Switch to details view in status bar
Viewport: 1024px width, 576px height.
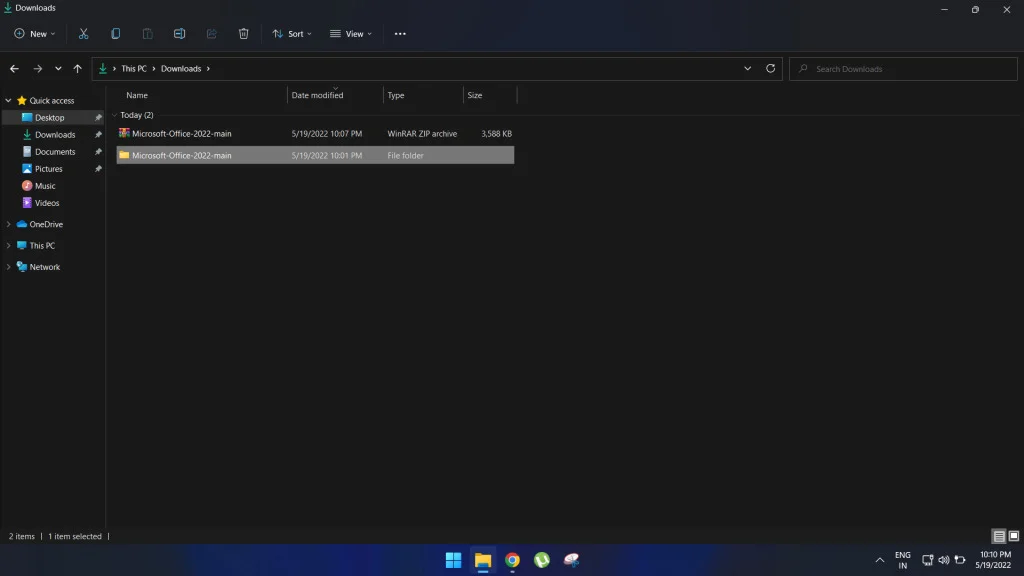[999, 536]
